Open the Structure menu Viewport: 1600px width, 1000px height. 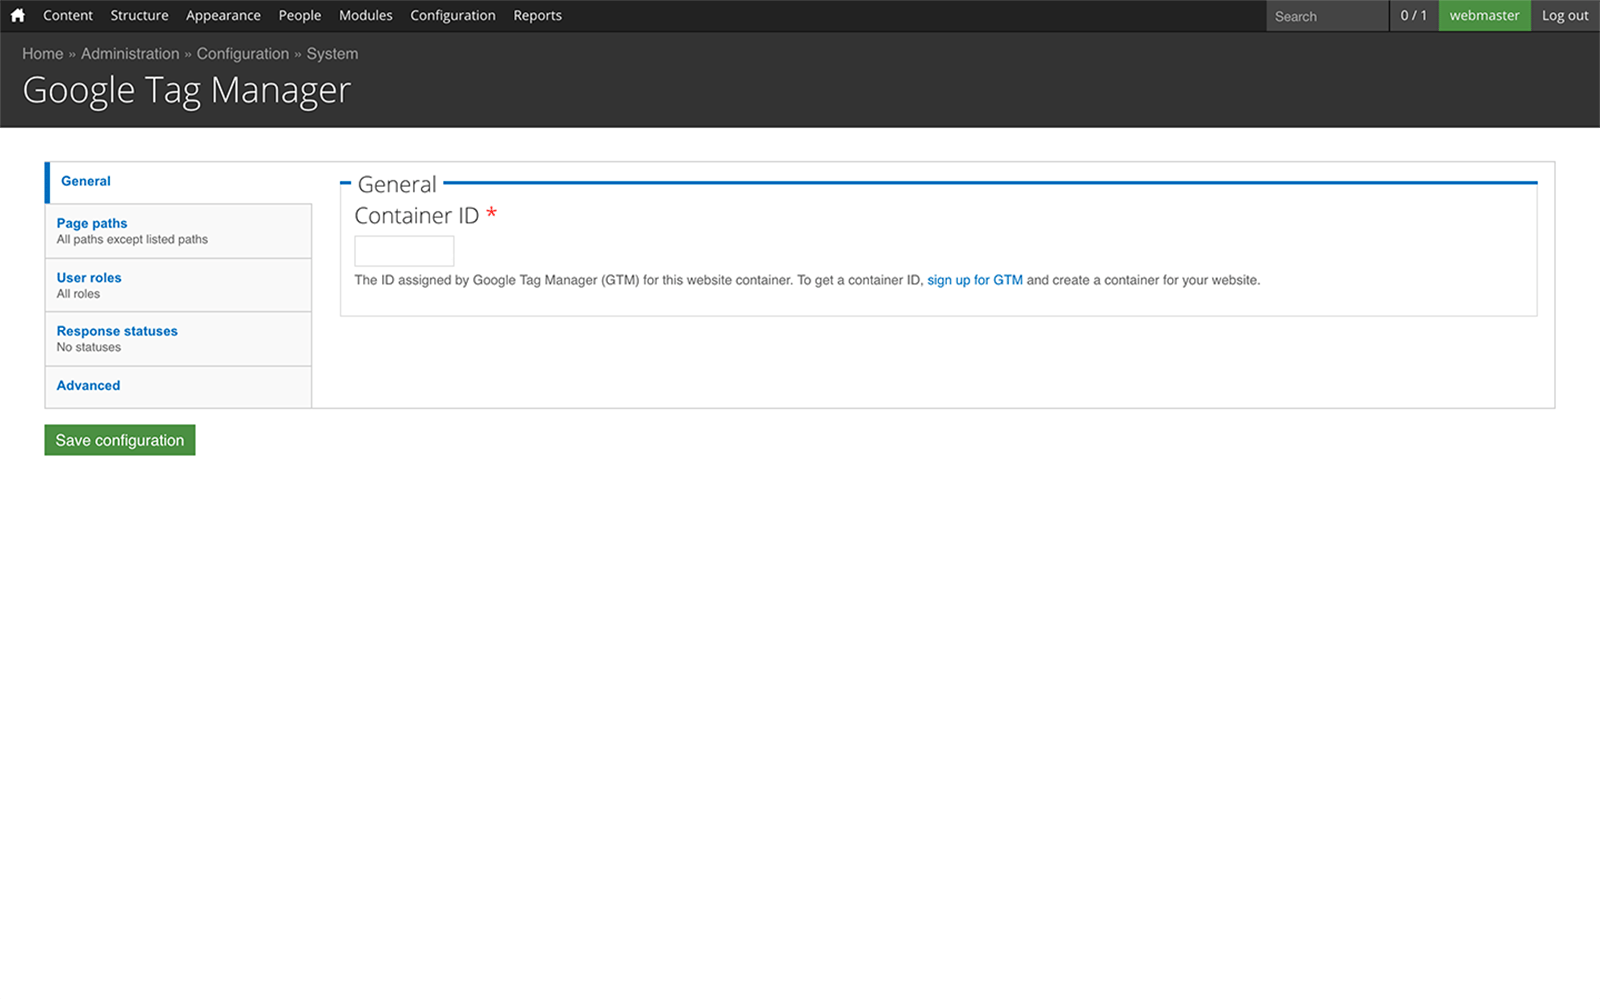point(139,15)
